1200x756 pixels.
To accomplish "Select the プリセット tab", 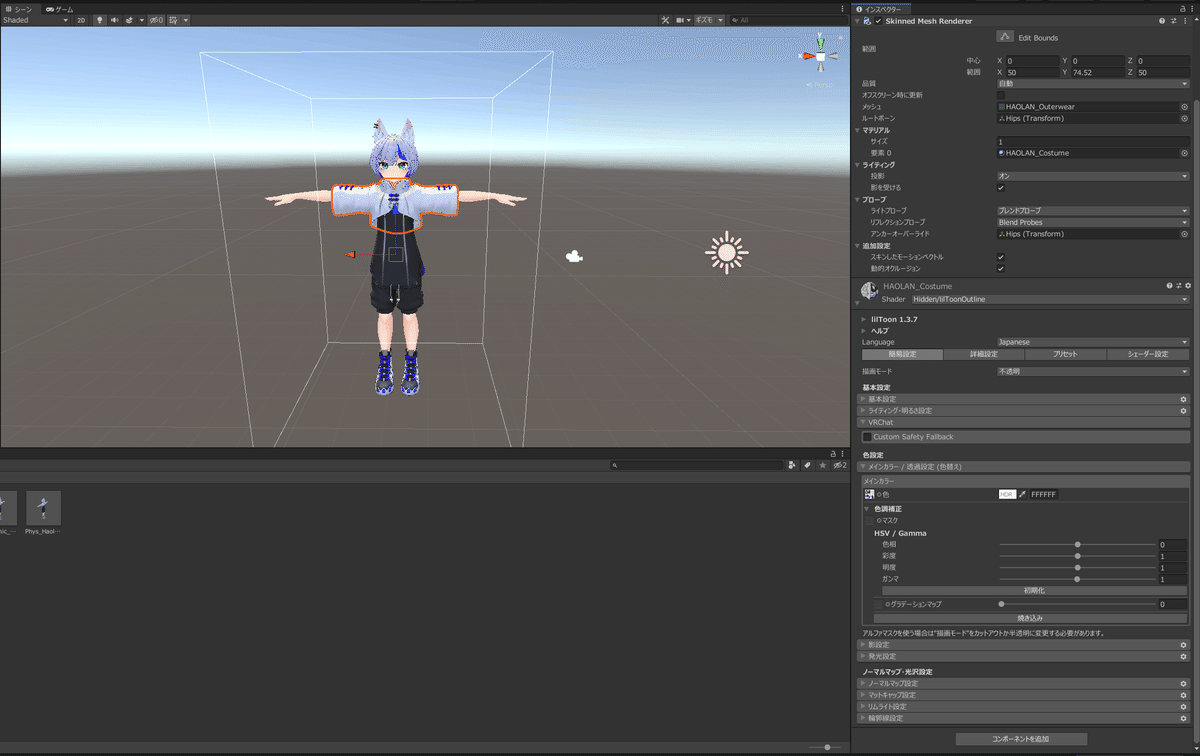I will 1066,354.
